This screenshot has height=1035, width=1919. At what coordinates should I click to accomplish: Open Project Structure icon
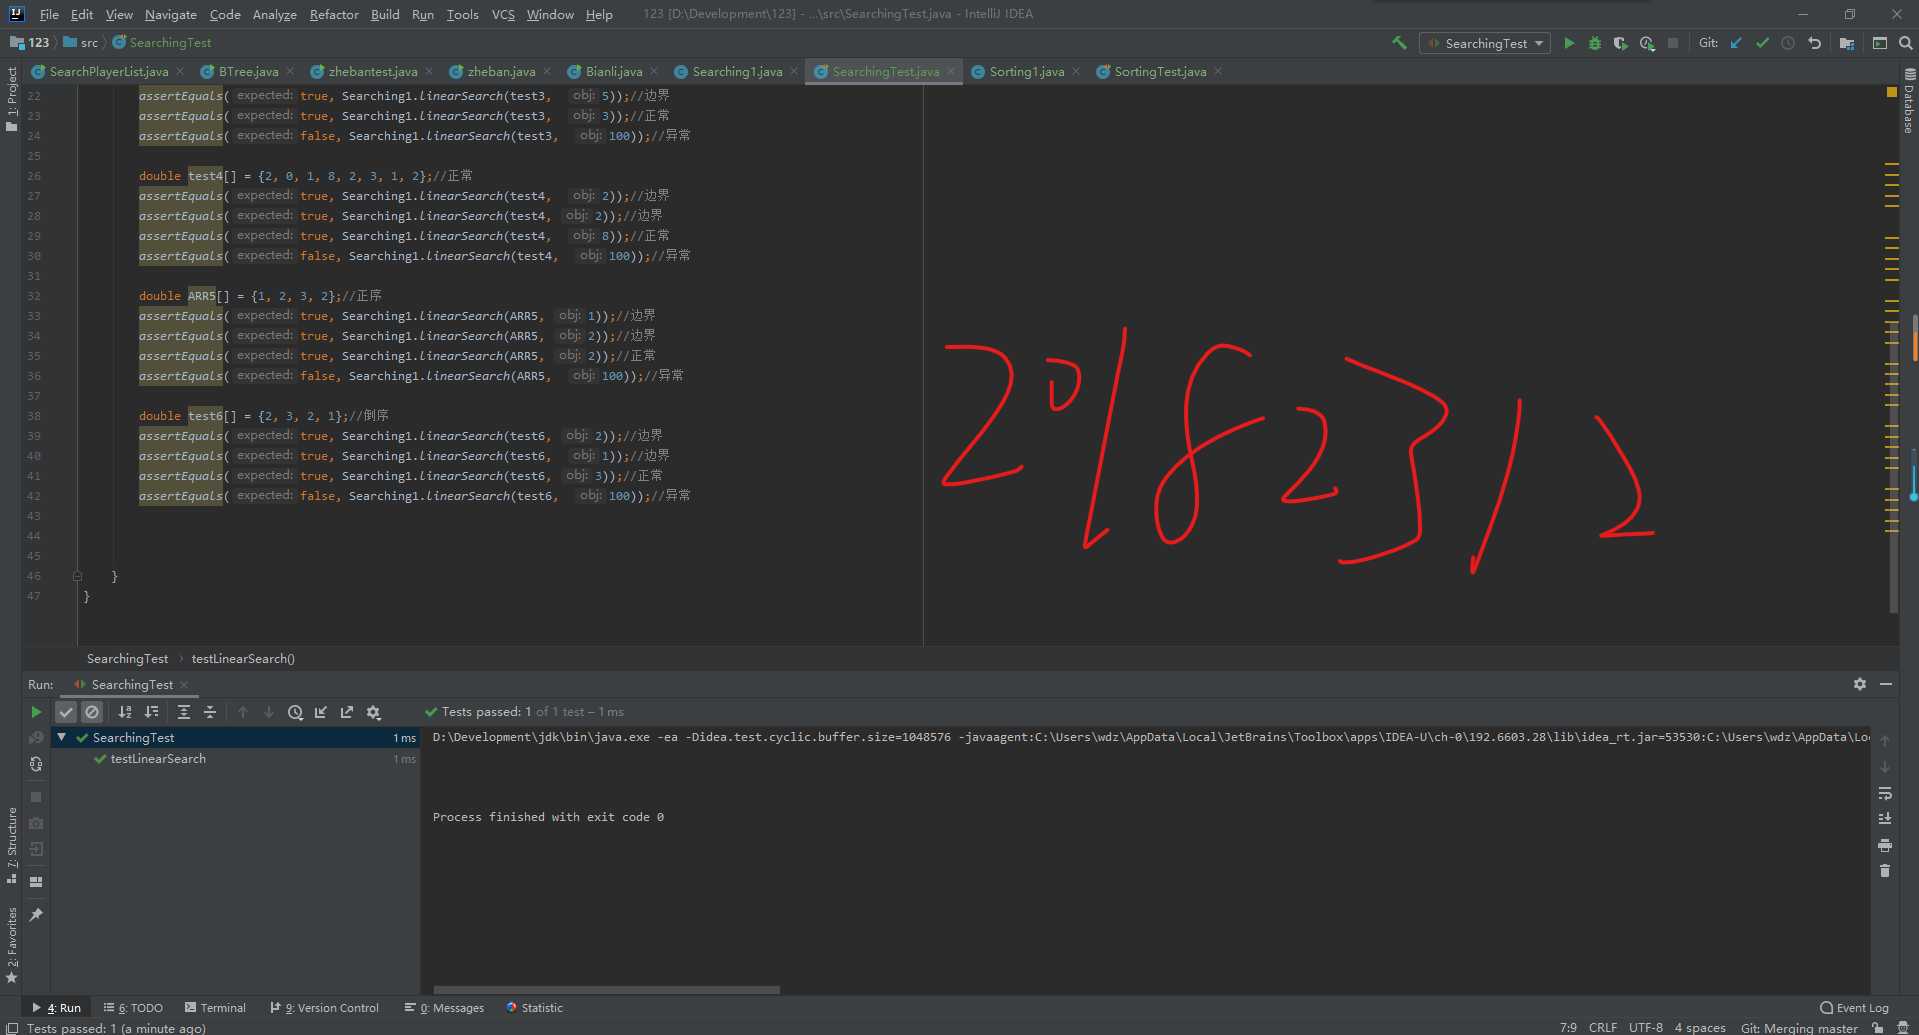[1847, 43]
